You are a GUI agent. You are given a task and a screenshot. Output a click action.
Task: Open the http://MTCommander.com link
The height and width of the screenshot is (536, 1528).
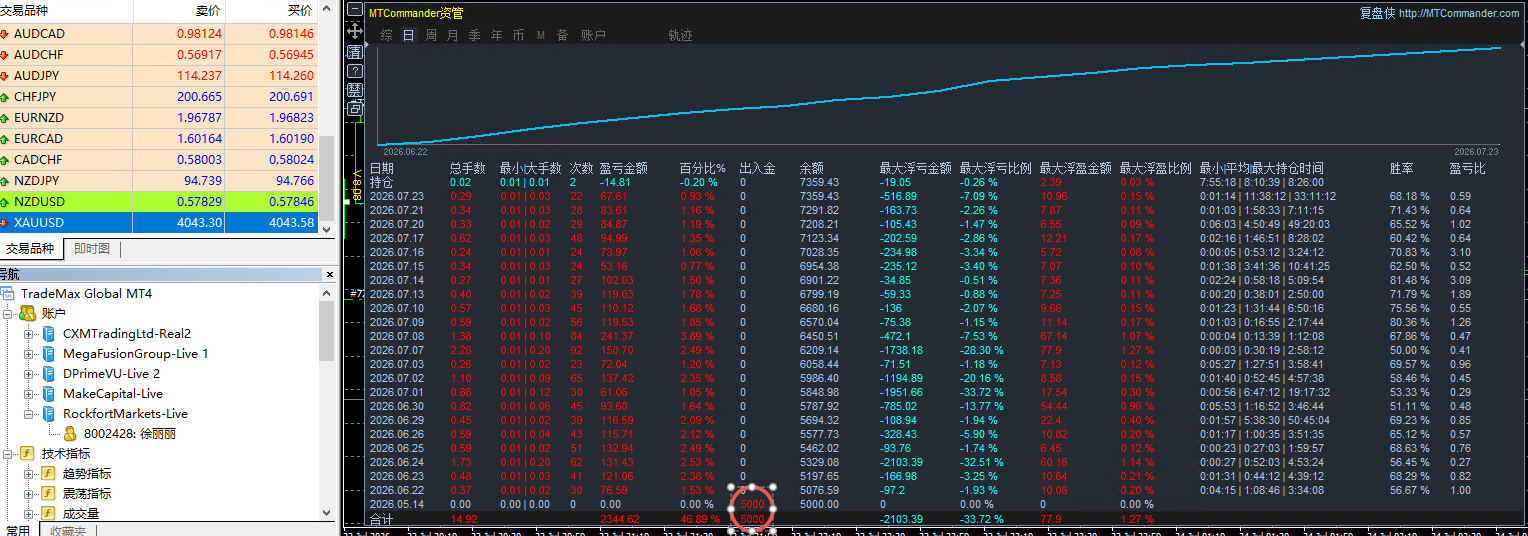click(x=1459, y=13)
